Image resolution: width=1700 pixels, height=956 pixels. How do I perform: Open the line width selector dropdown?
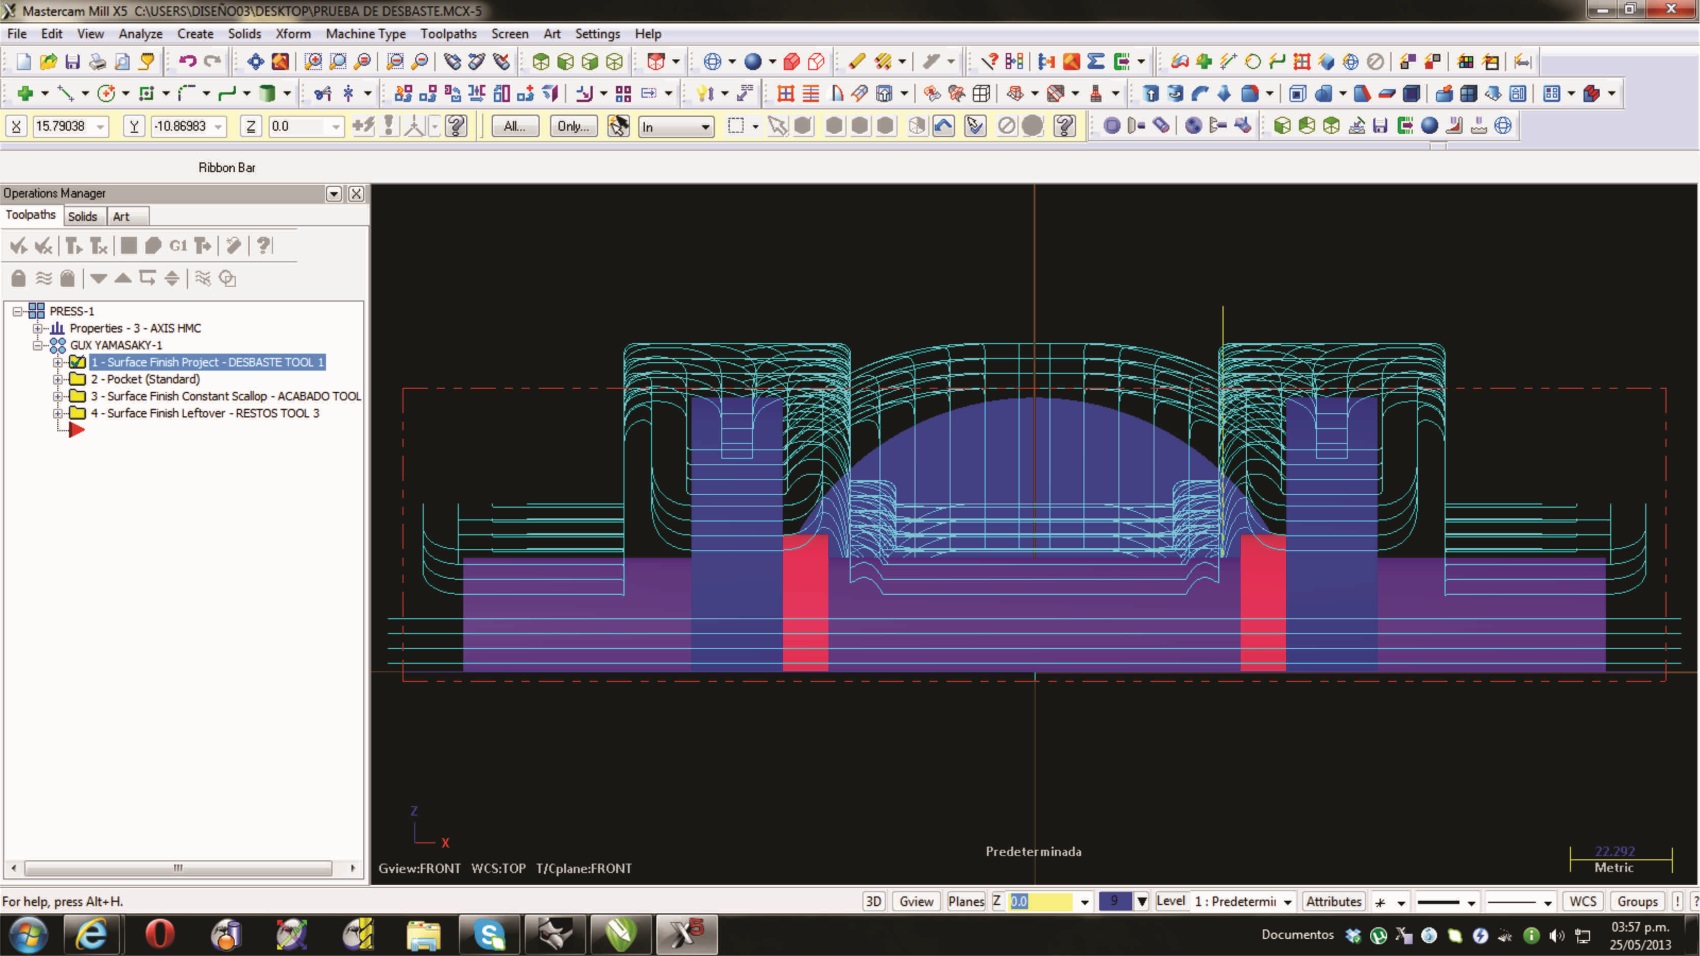(1547, 902)
